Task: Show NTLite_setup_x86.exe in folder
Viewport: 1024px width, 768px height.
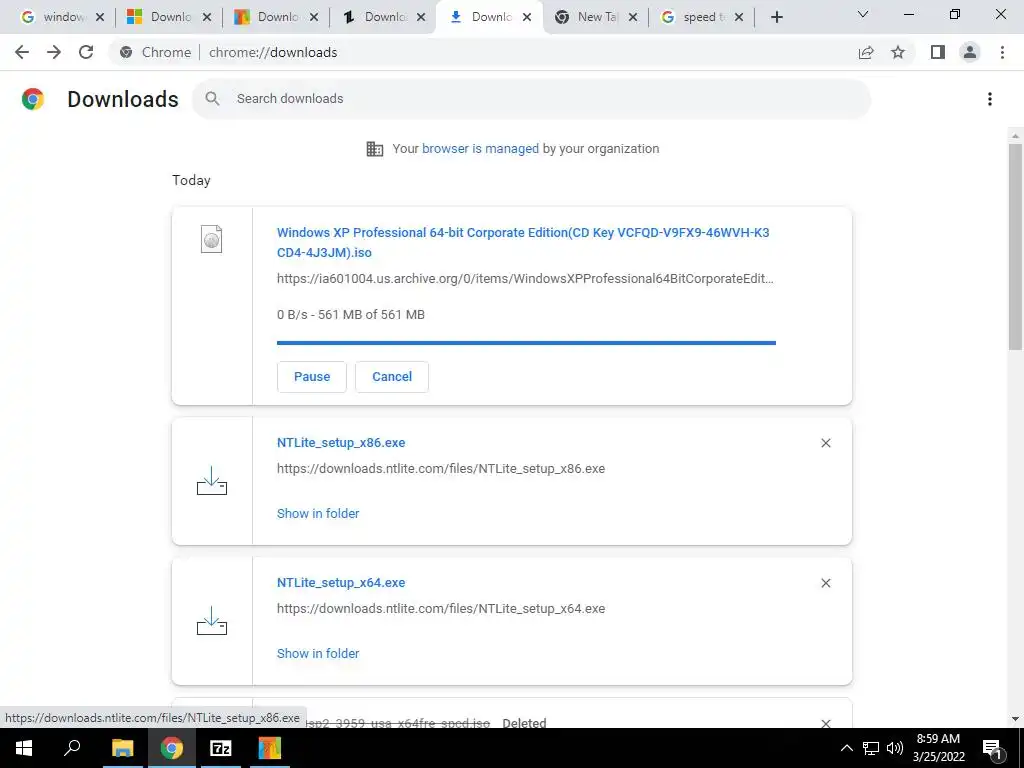Action: pos(318,513)
